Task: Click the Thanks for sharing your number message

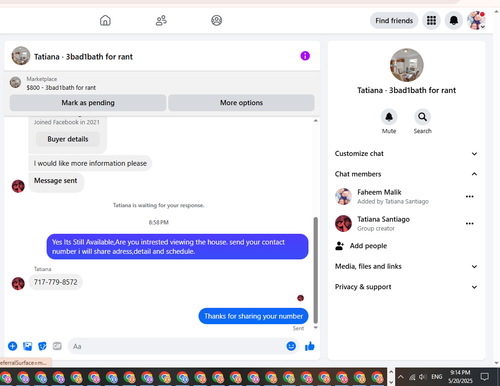Action: (253, 316)
